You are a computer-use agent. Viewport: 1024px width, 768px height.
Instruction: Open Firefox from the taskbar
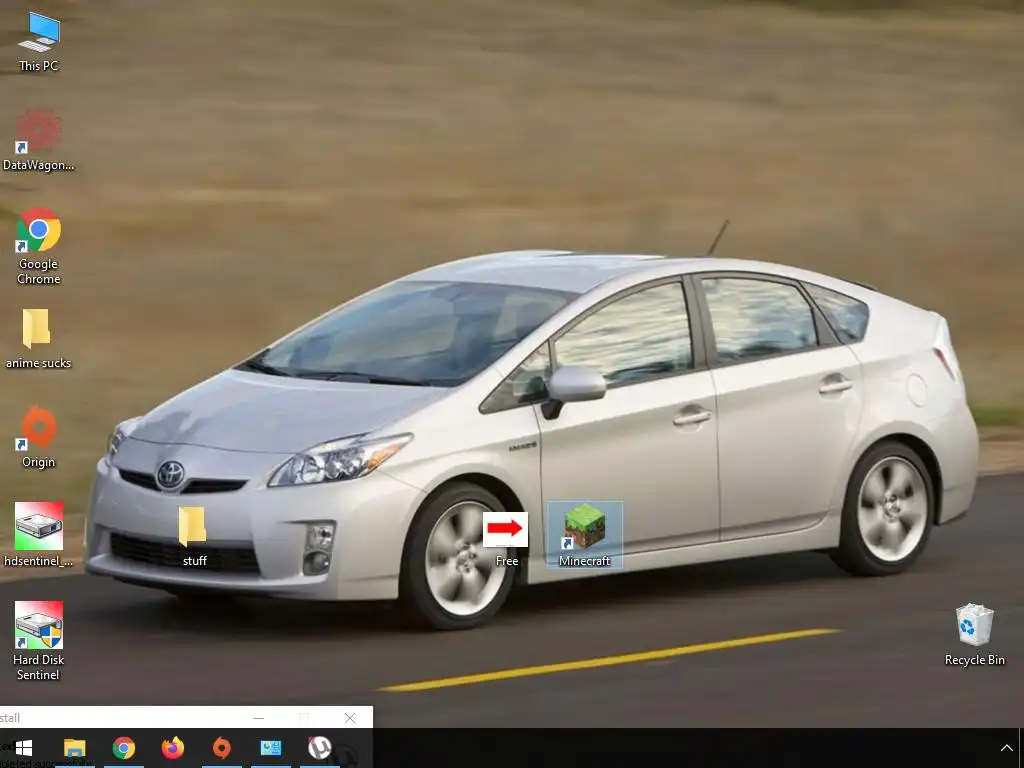pyautogui.click(x=172, y=748)
